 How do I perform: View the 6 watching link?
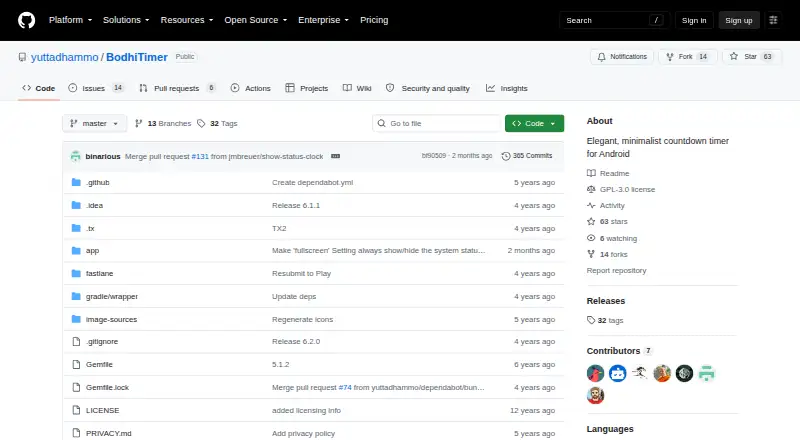(x=612, y=238)
